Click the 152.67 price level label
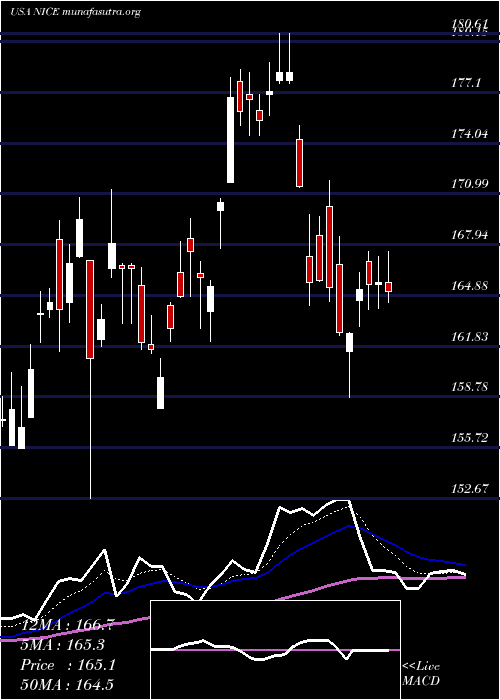The image size is (500, 700). tap(470, 489)
